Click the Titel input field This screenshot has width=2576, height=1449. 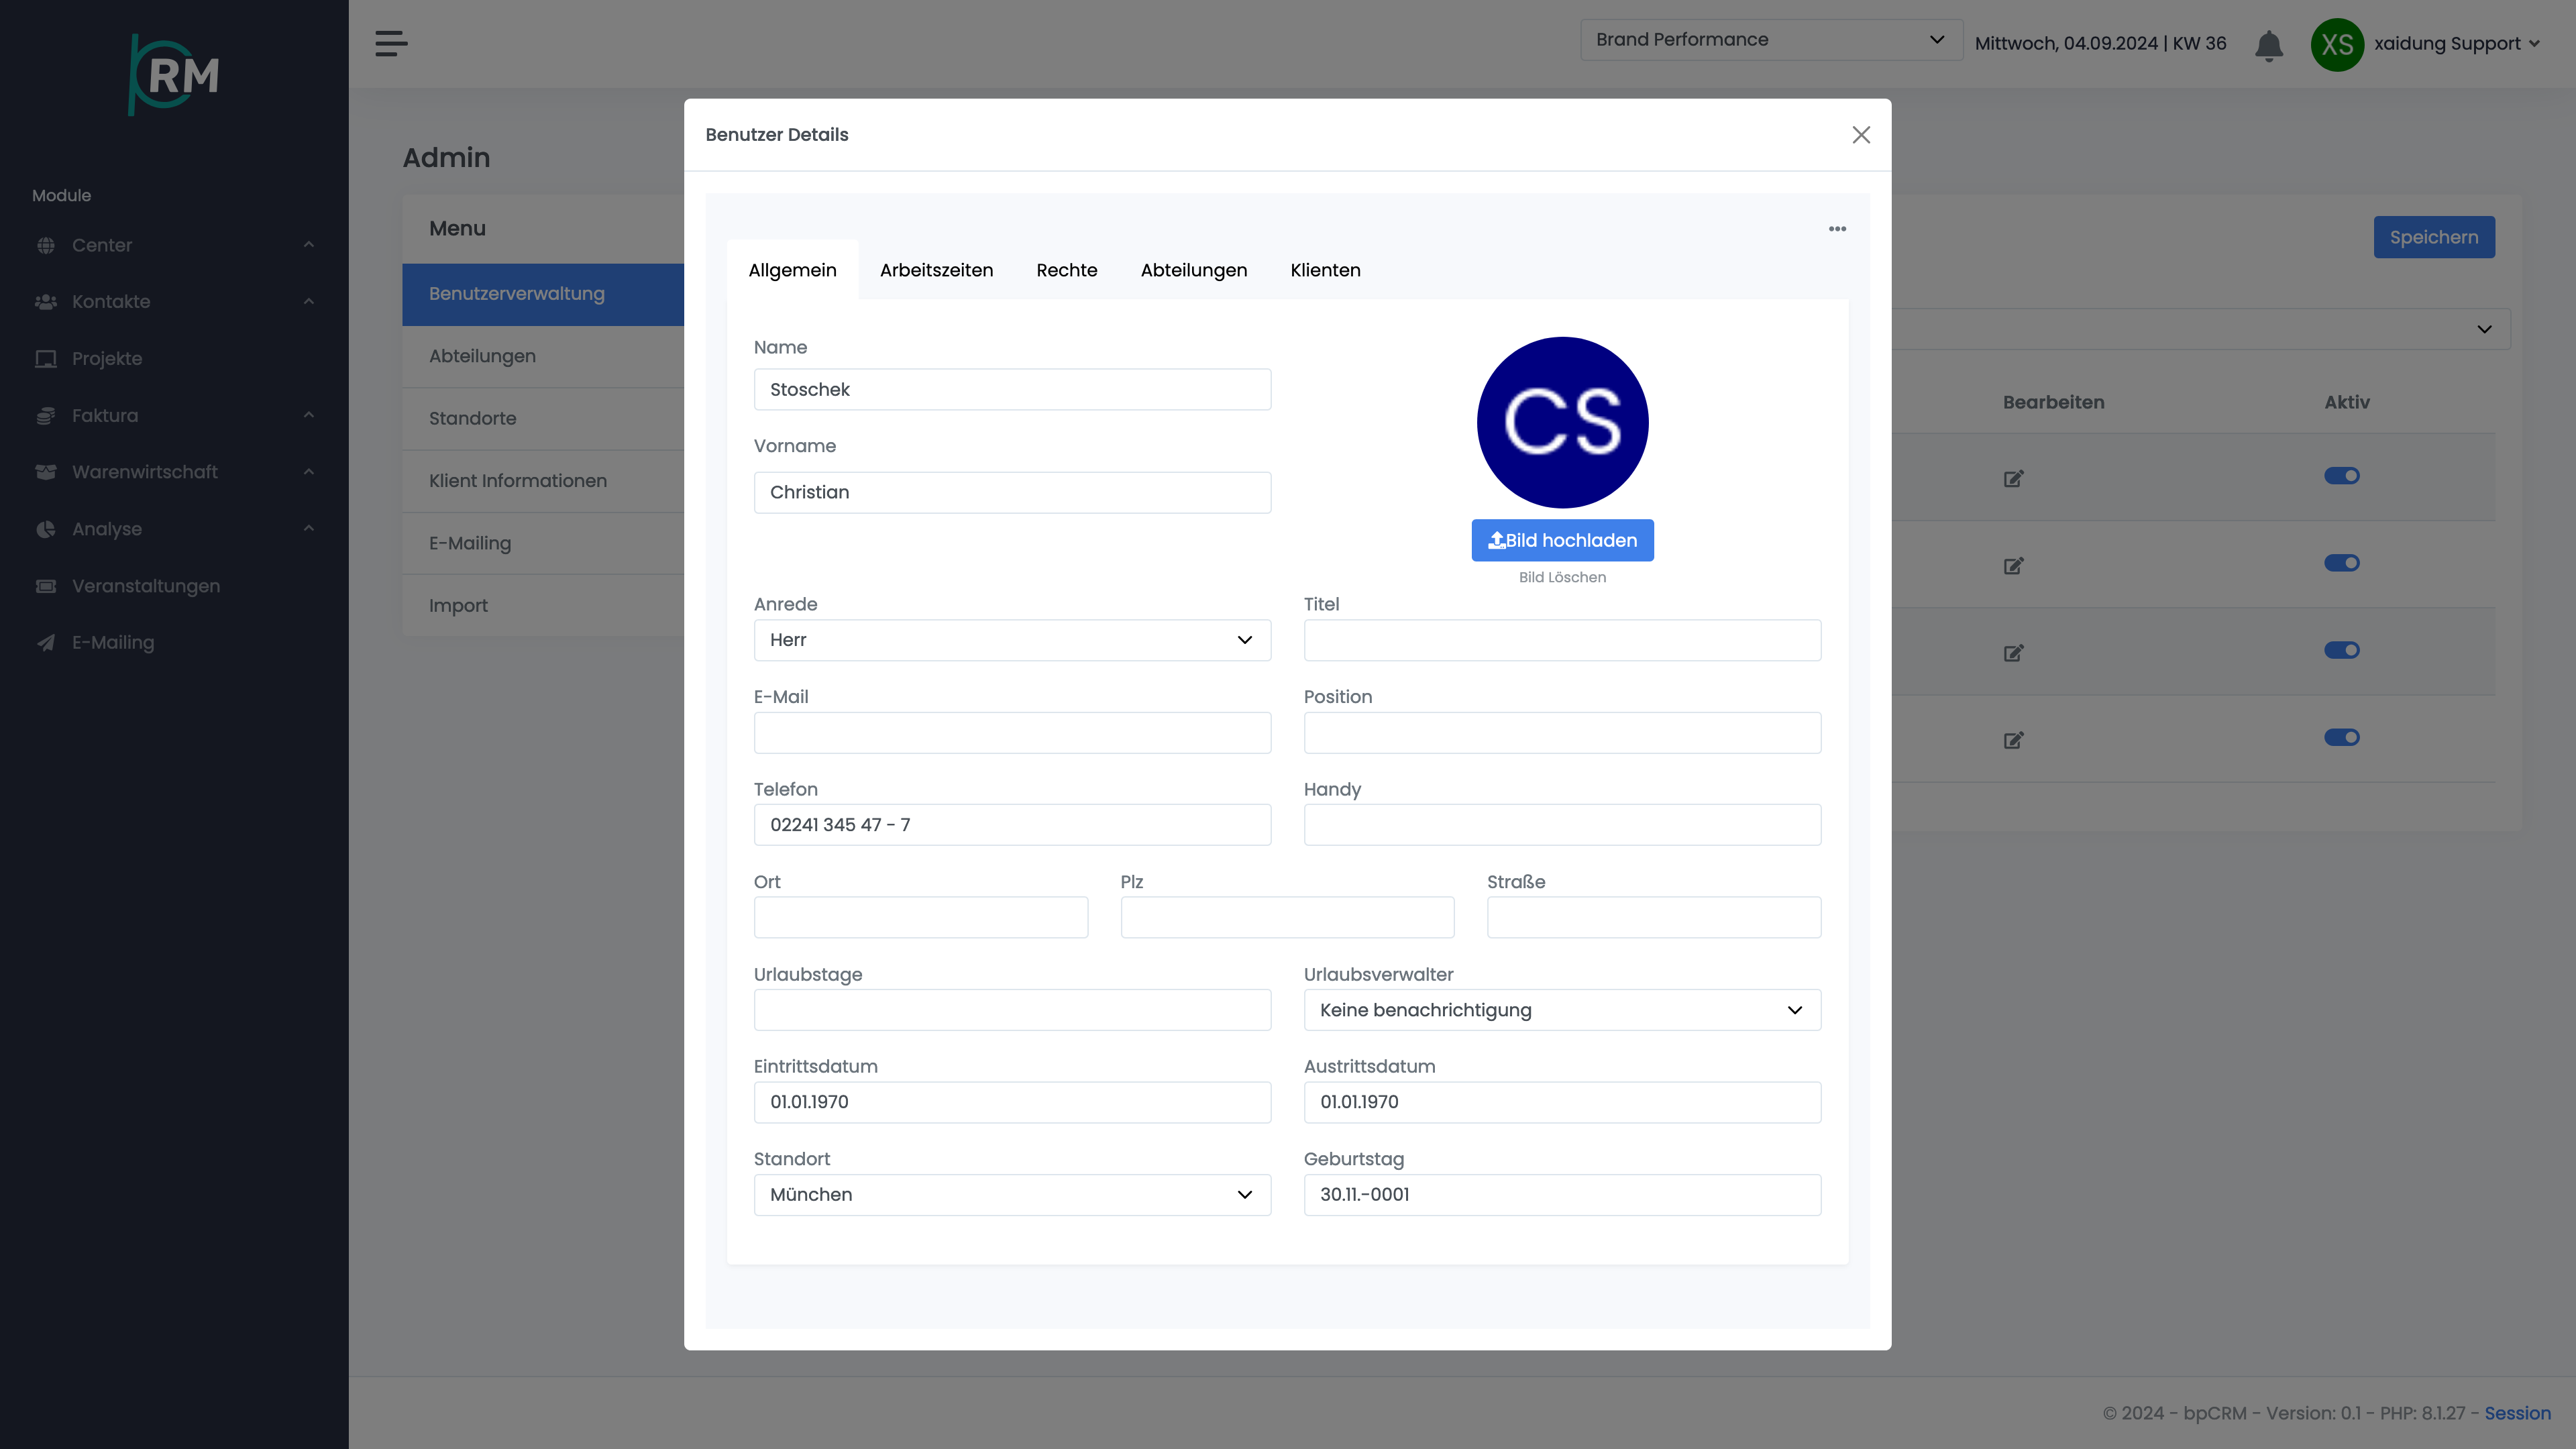[1562, 640]
